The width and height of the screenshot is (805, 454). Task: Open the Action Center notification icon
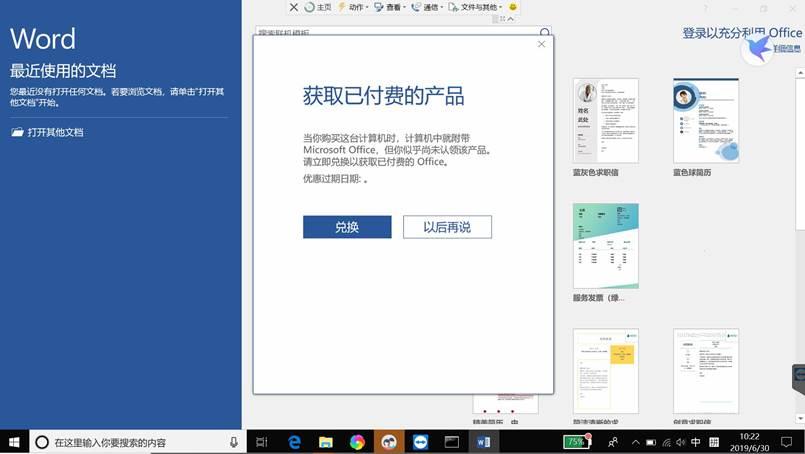coord(787,442)
